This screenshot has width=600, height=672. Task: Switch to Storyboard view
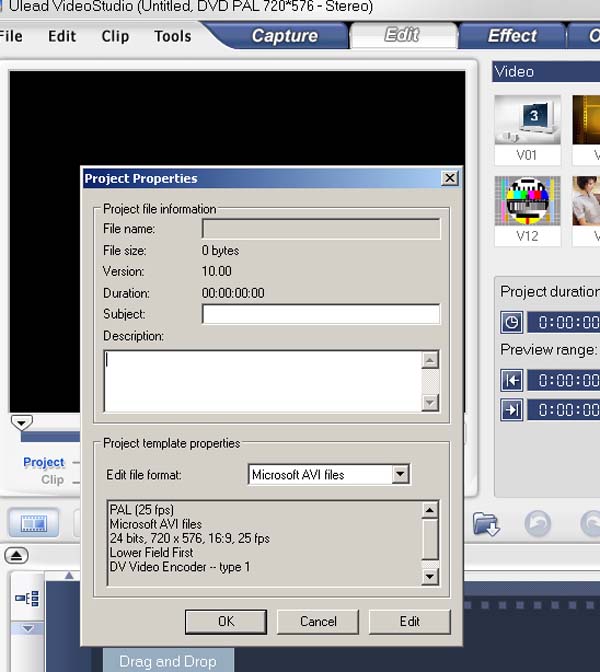point(33,523)
